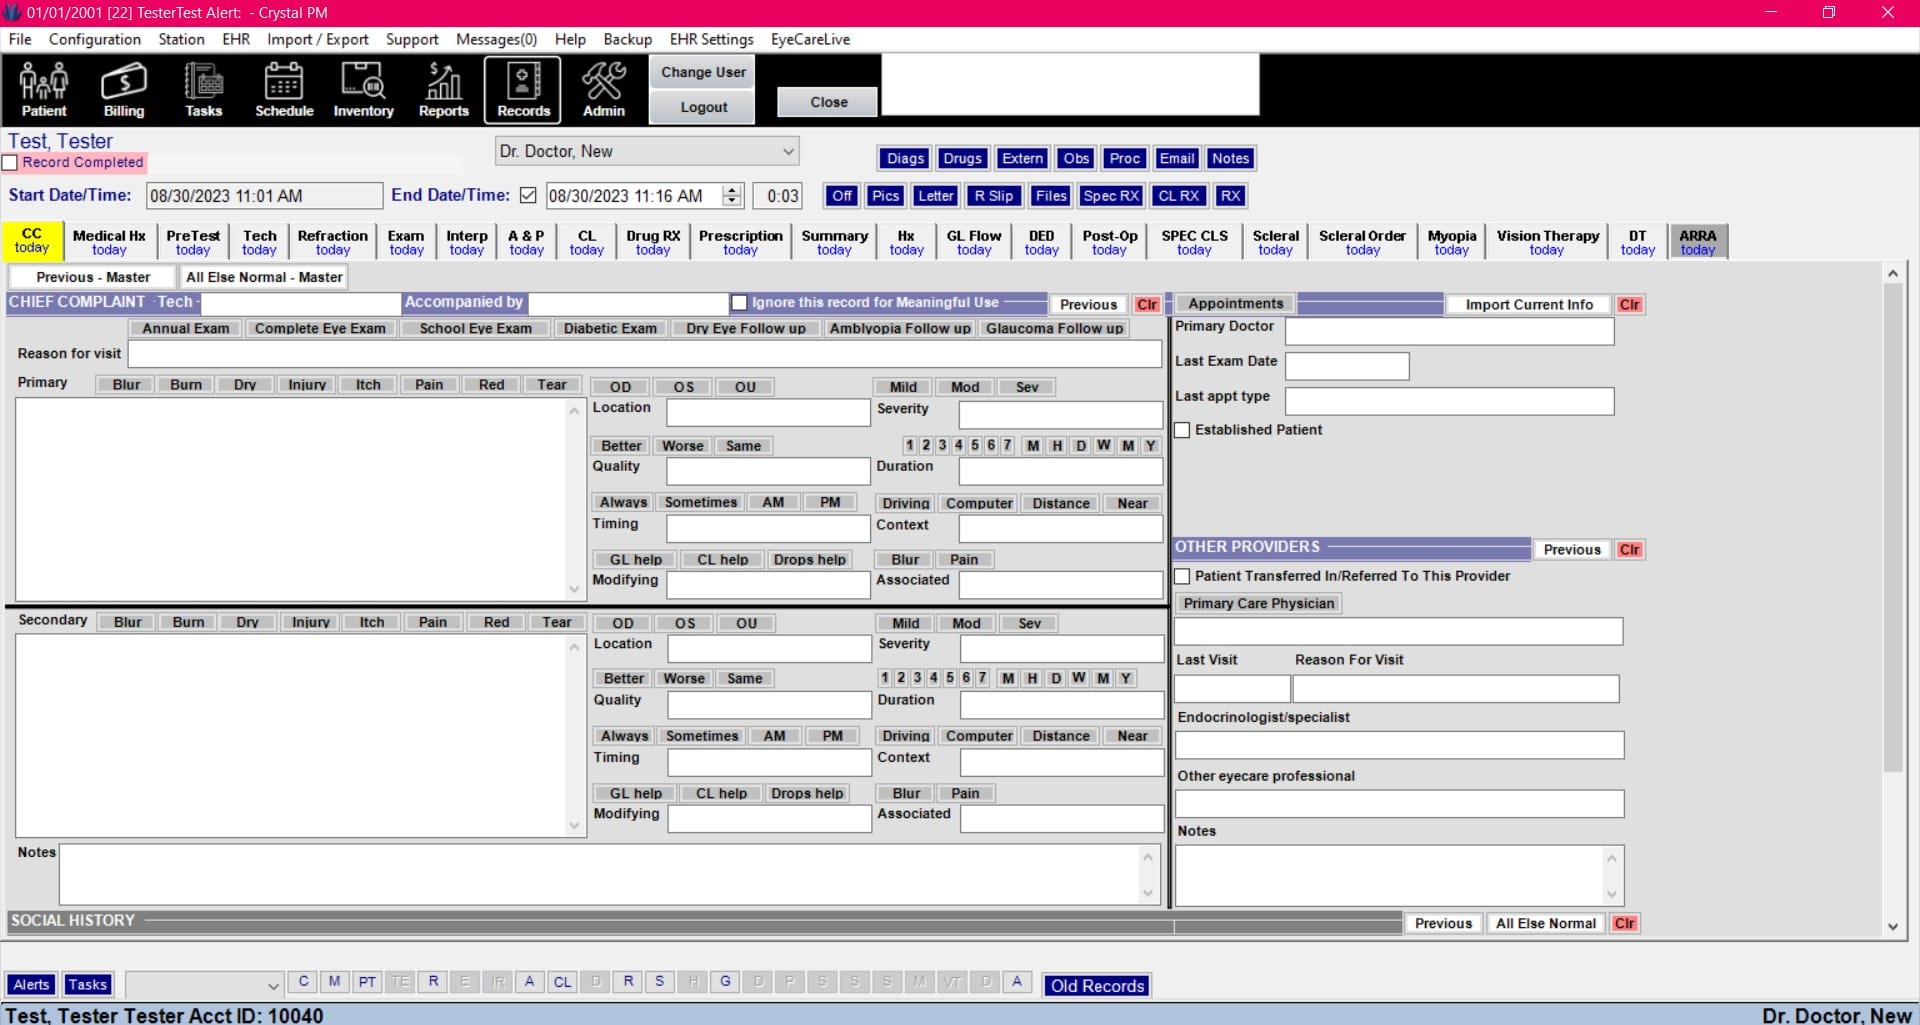Click the G shortcut button in bottom bar
Screen dimensions: 1920x1025
coord(725,982)
